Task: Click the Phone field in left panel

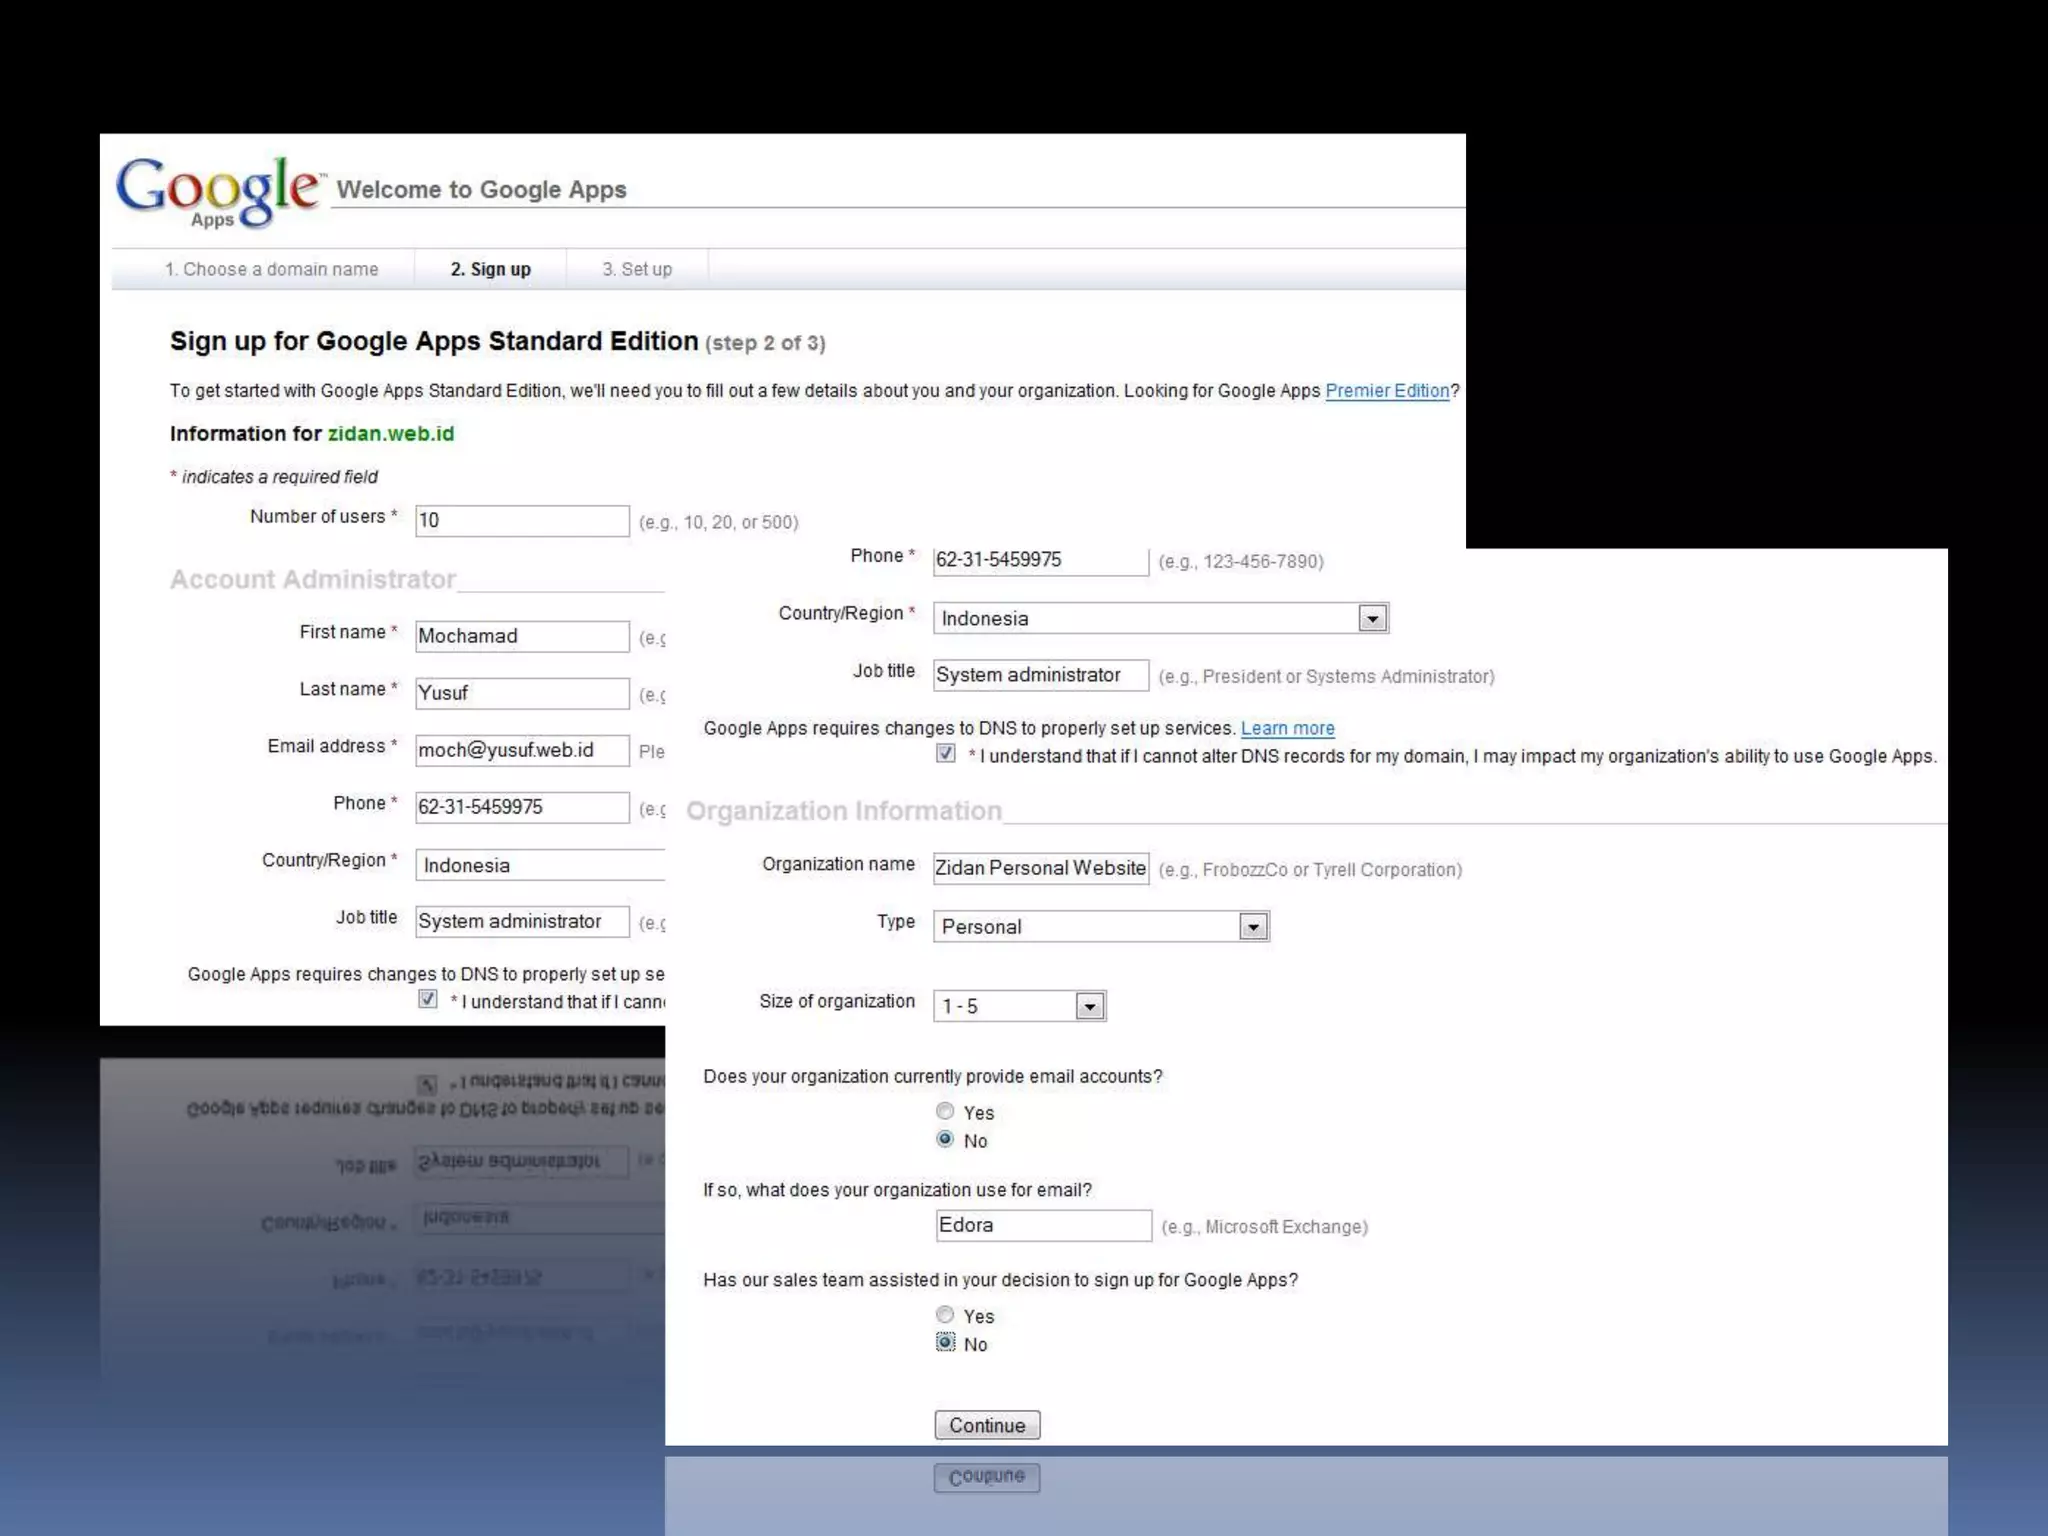Action: (x=522, y=807)
